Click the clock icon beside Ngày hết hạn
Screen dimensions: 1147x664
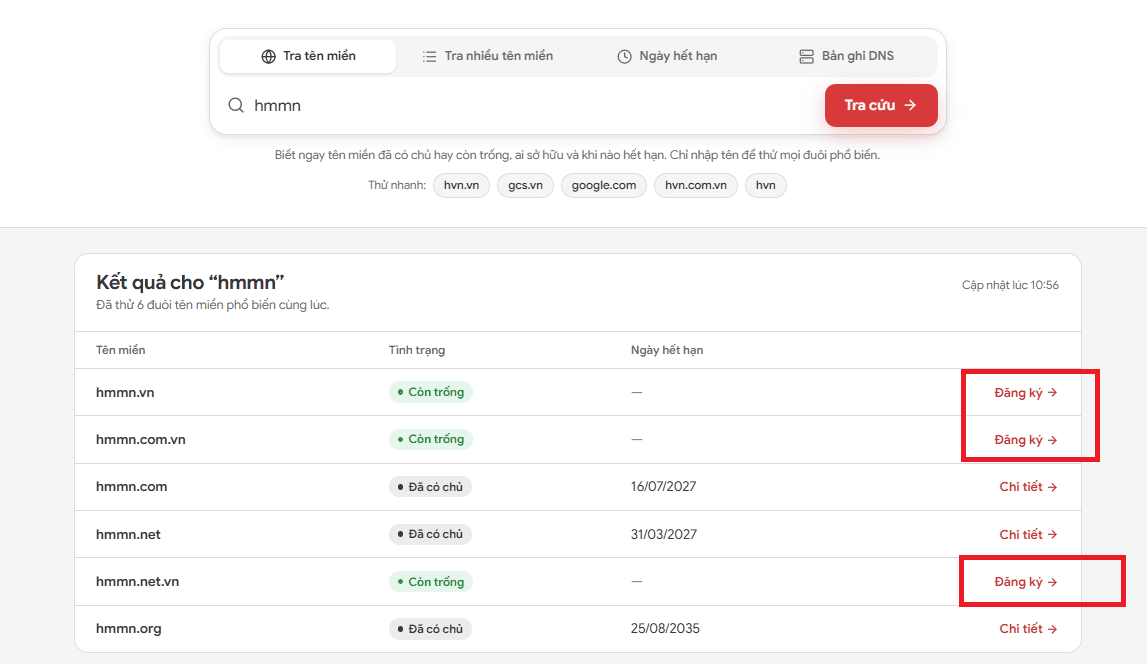[x=624, y=56]
